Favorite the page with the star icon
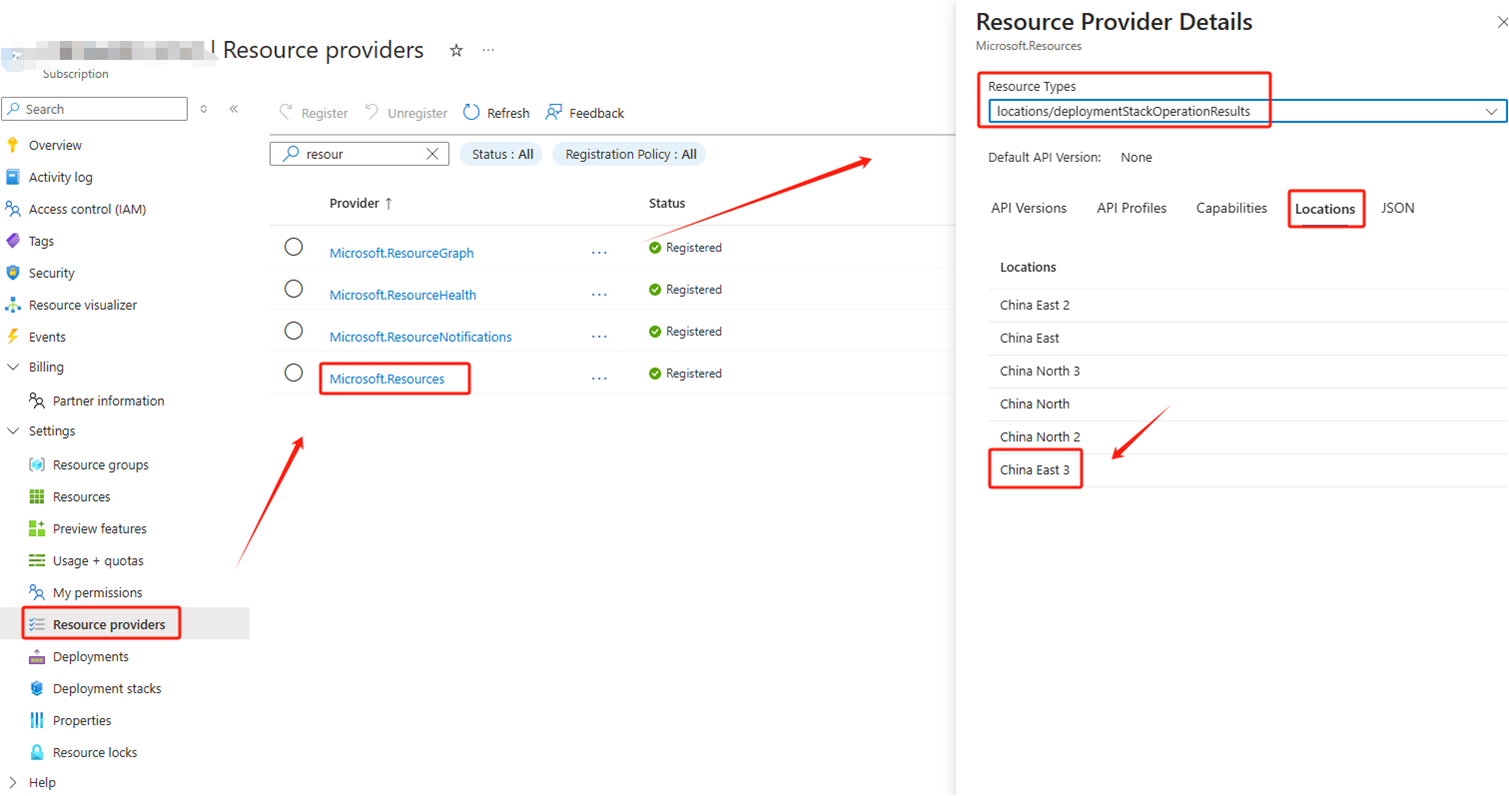 456,50
